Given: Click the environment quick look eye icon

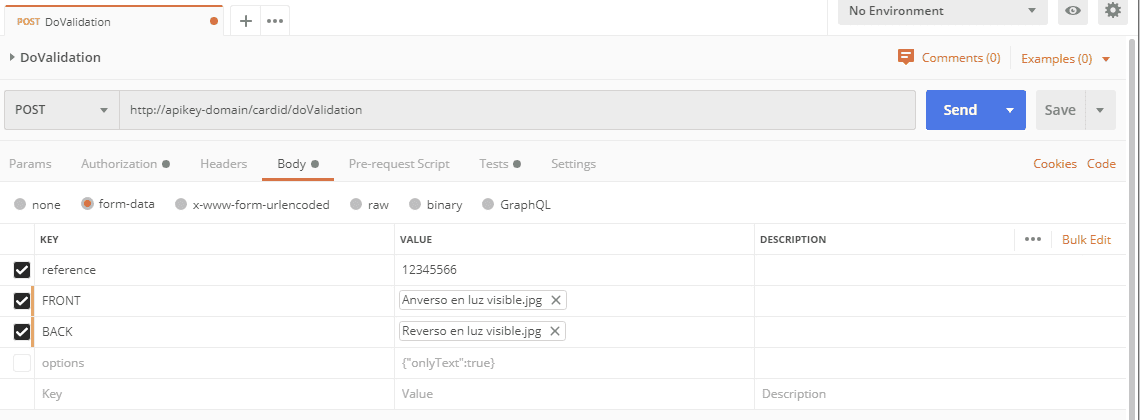Looking at the screenshot, I should 1073,11.
